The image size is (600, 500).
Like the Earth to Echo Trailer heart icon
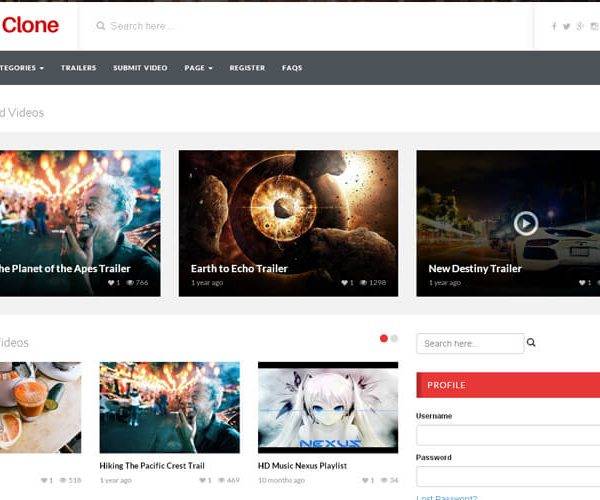point(344,283)
